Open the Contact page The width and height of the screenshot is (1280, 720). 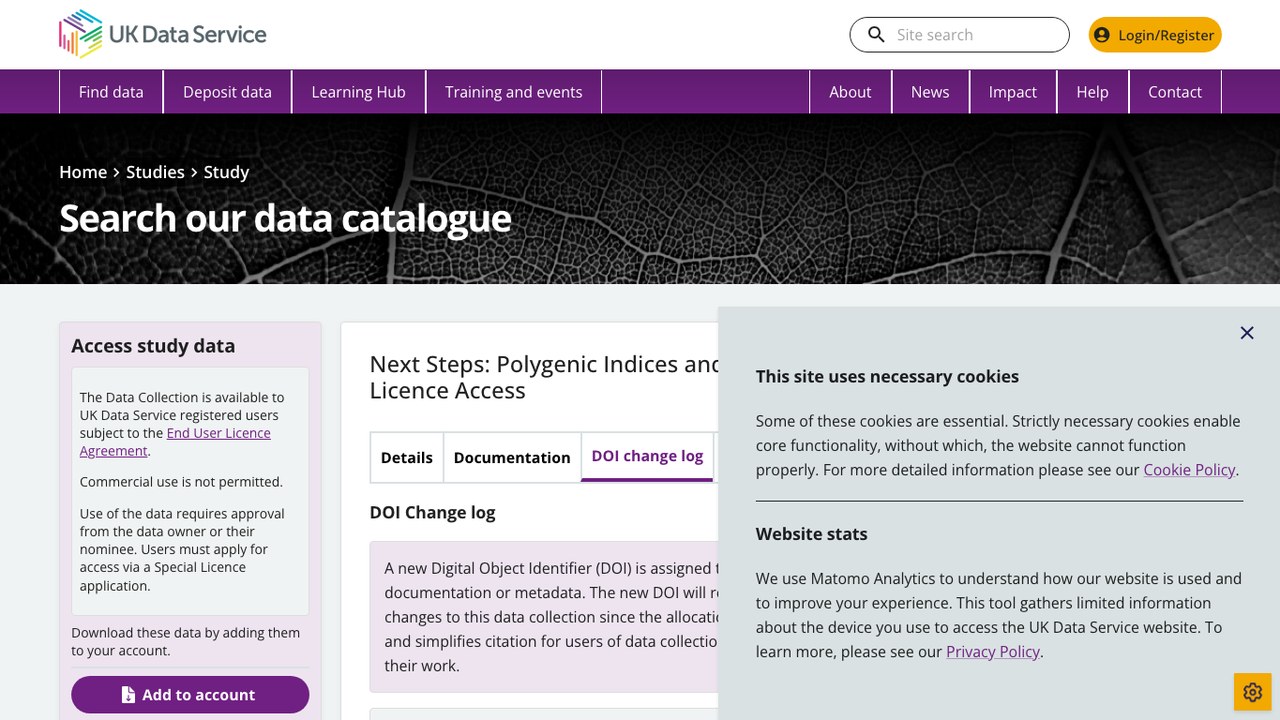tap(1175, 92)
